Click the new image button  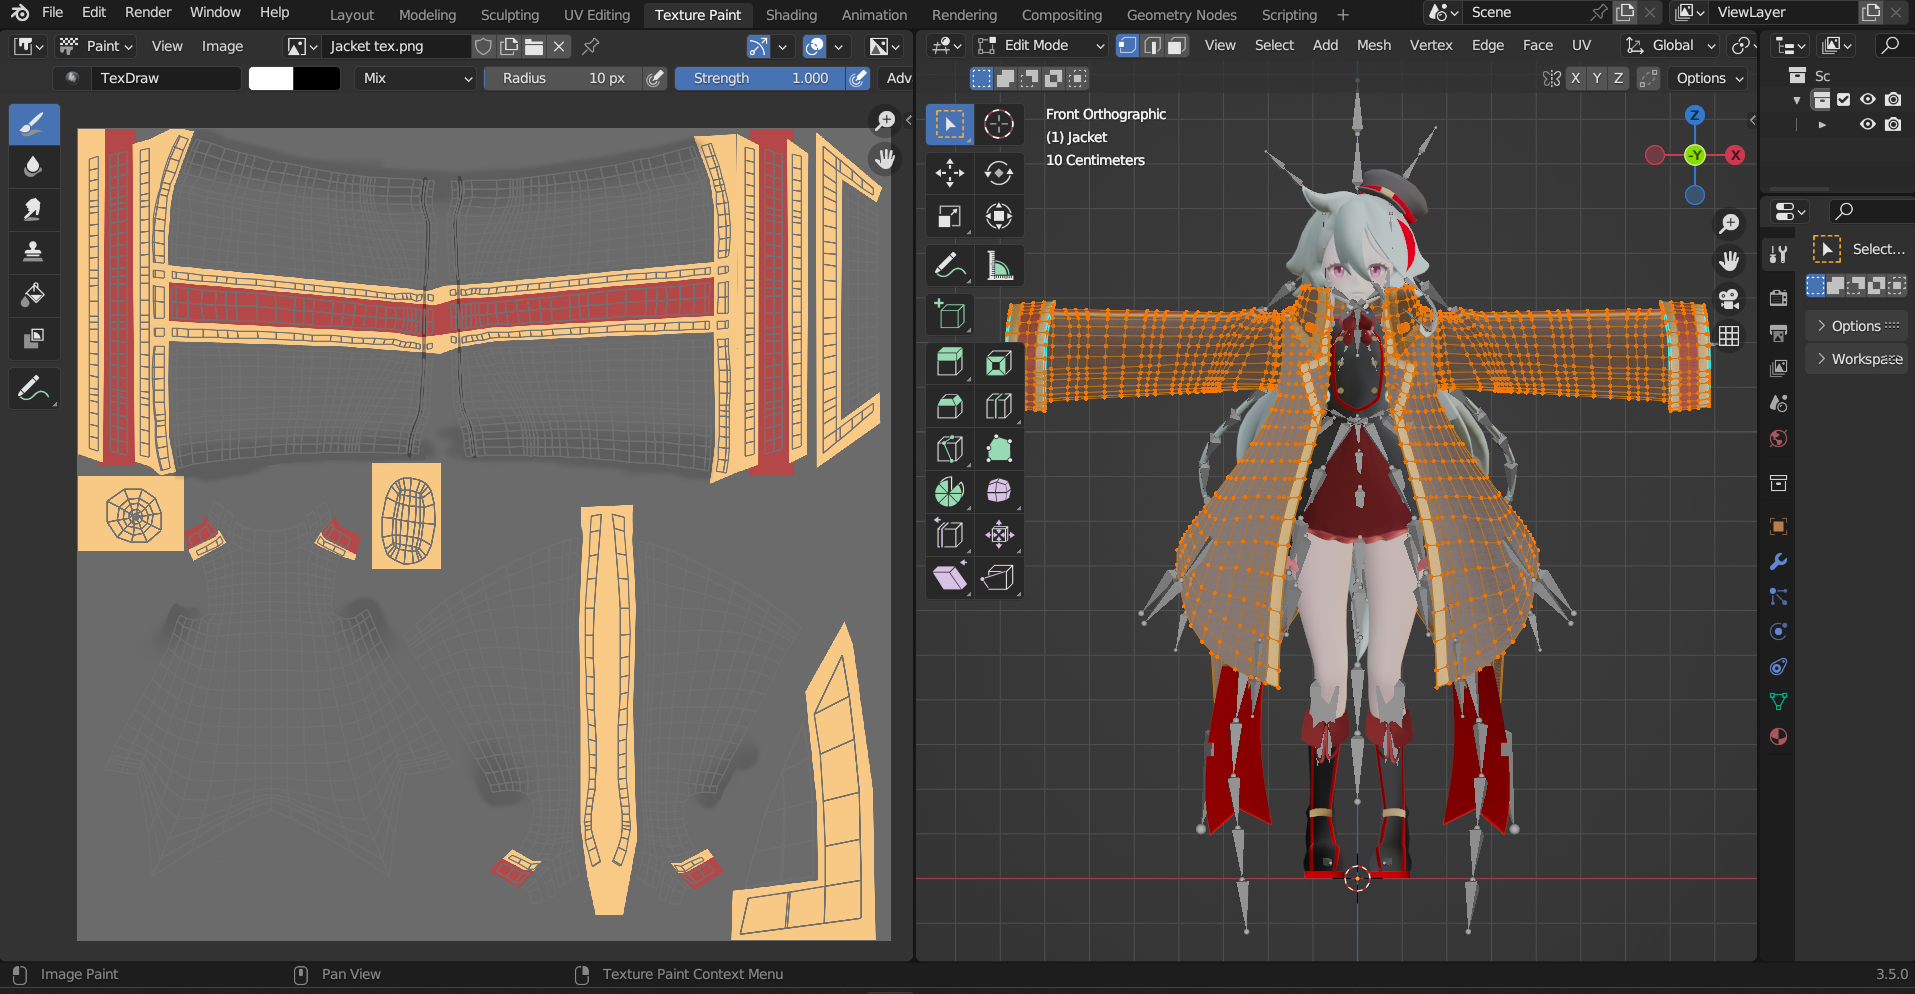tap(509, 46)
